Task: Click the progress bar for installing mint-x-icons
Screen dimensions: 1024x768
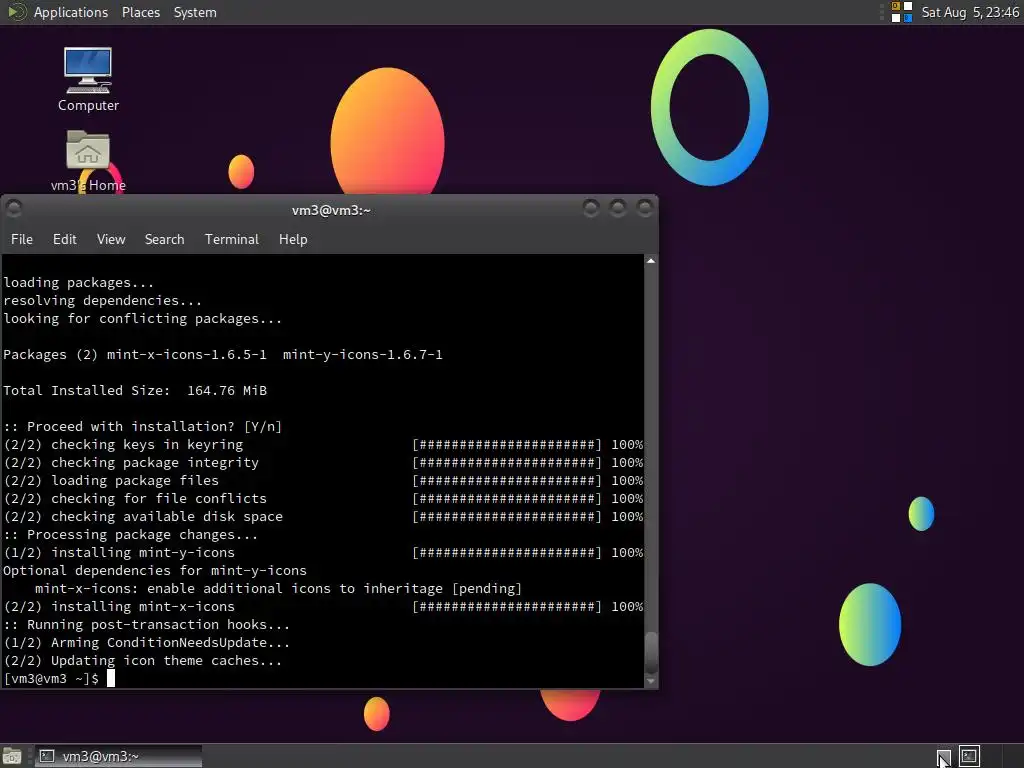Action: pyautogui.click(x=507, y=607)
